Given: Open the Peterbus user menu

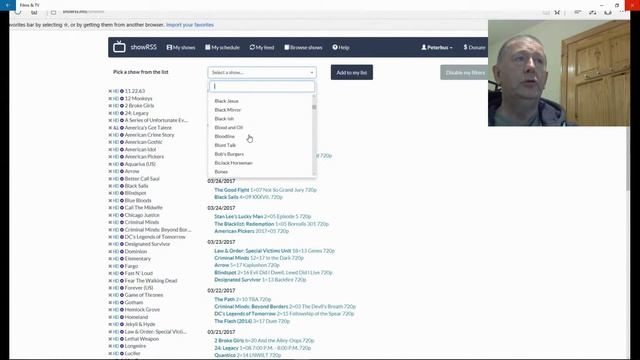Looking at the screenshot, I should click(x=437, y=47).
